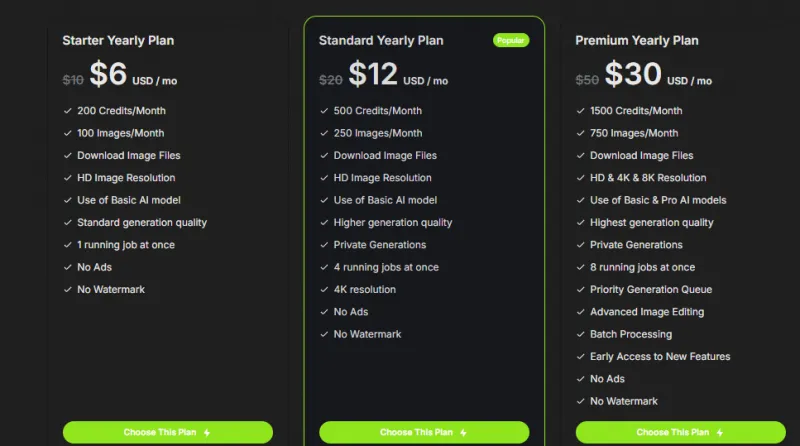Screen dimensions: 800x446
Task: Click the green Popular badge
Action: point(511,41)
